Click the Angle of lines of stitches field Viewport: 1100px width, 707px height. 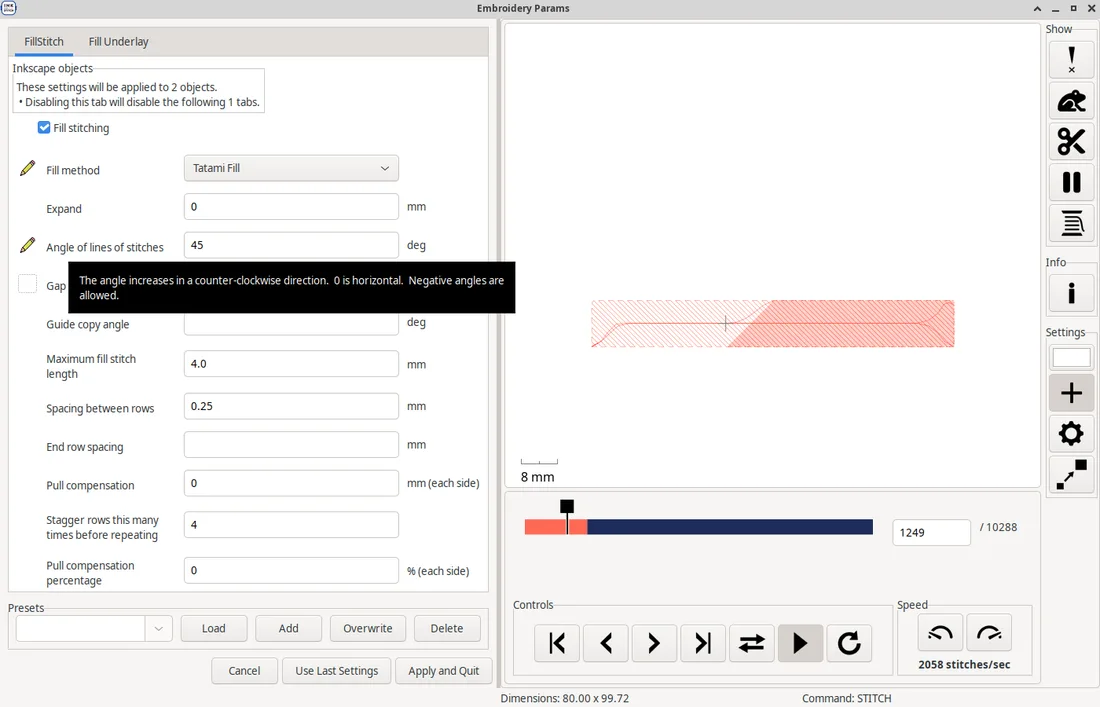tap(291, 245)
